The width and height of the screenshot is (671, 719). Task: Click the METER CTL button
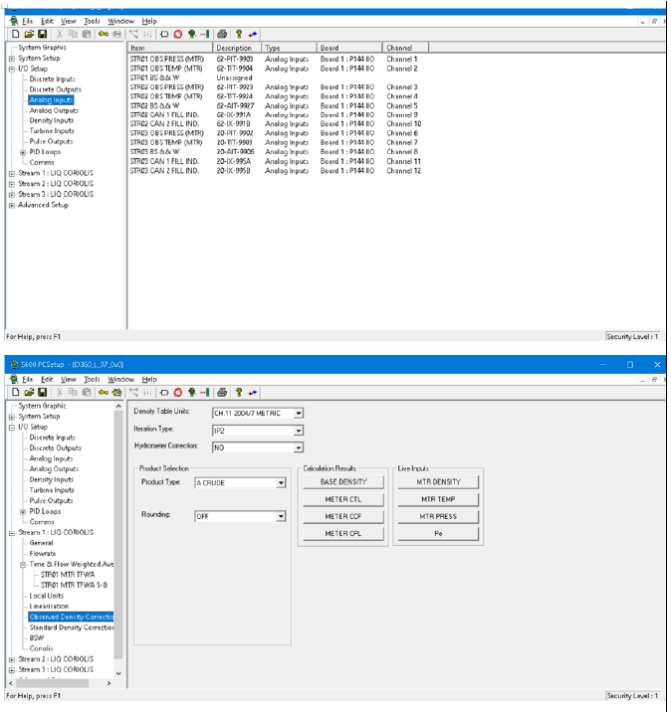pyautogui.click(x=343, y=499)
